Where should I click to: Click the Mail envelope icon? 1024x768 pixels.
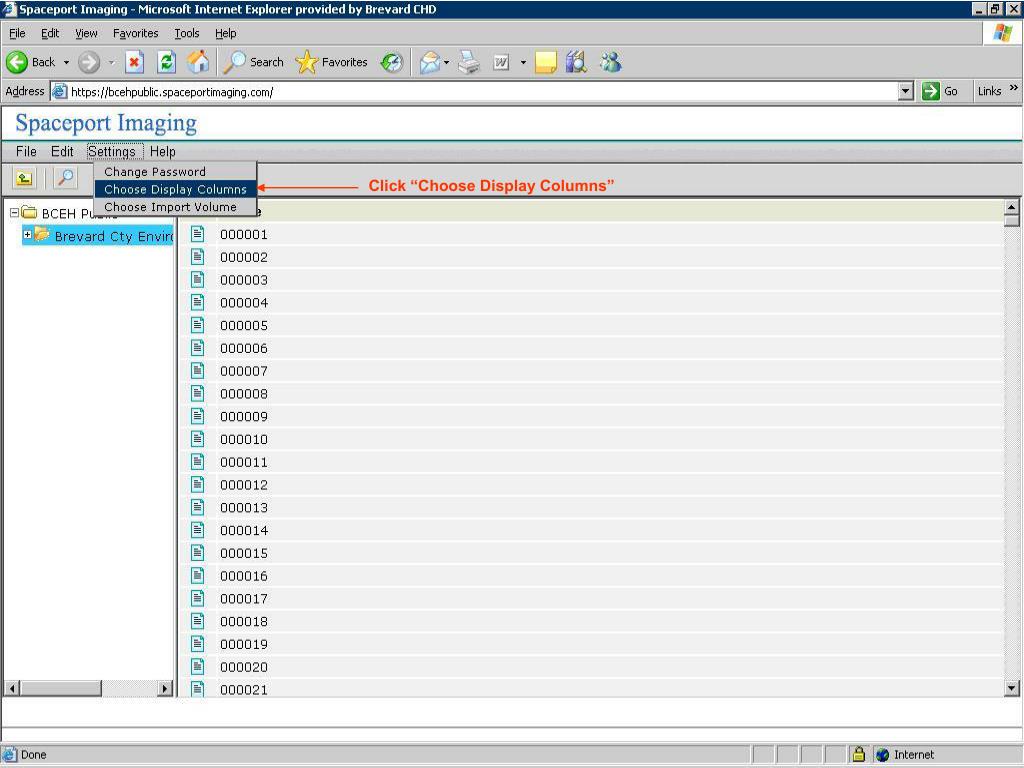point(430,62)
